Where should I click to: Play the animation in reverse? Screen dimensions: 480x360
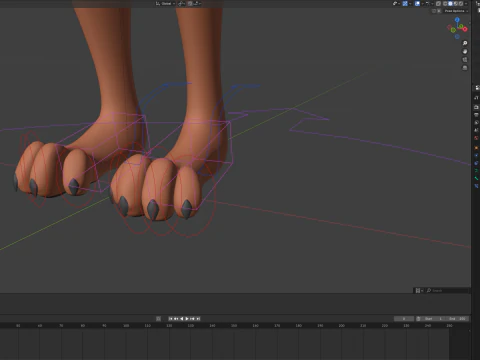click(x=182, y=319)
